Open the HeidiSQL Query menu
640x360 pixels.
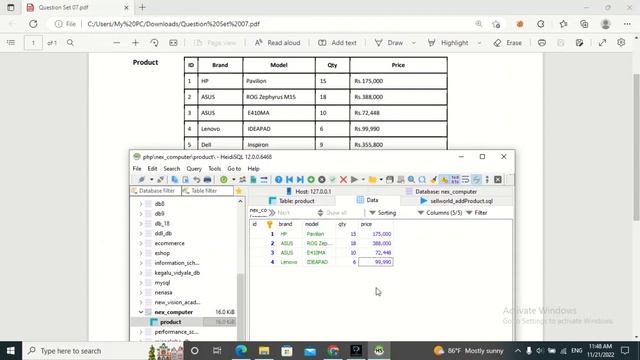coord(194,169)
